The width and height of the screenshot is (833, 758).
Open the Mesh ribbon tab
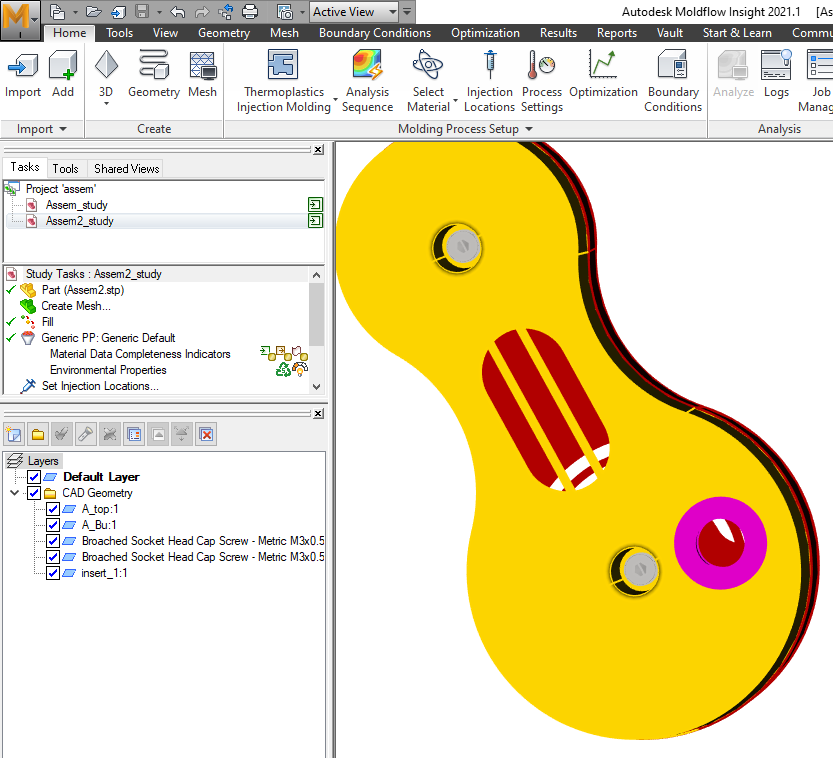pos(284,33)
